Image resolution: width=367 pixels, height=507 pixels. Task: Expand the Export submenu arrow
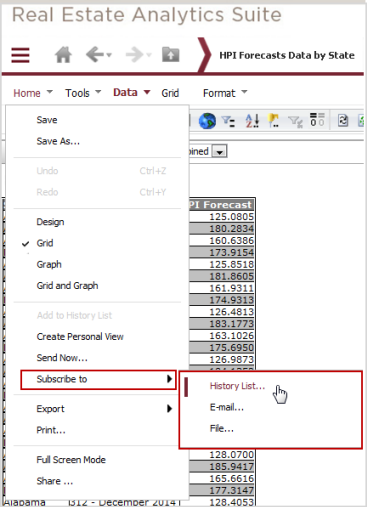(169, 409)
